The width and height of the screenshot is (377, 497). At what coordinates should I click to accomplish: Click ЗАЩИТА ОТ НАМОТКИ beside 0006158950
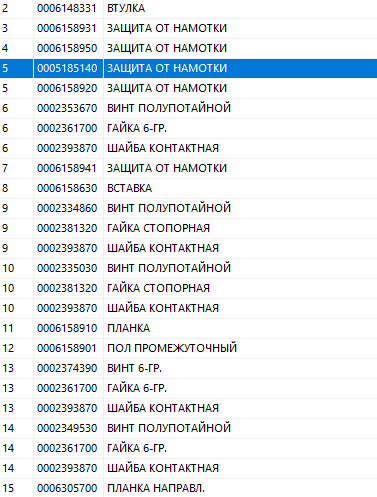click(167, 48)
